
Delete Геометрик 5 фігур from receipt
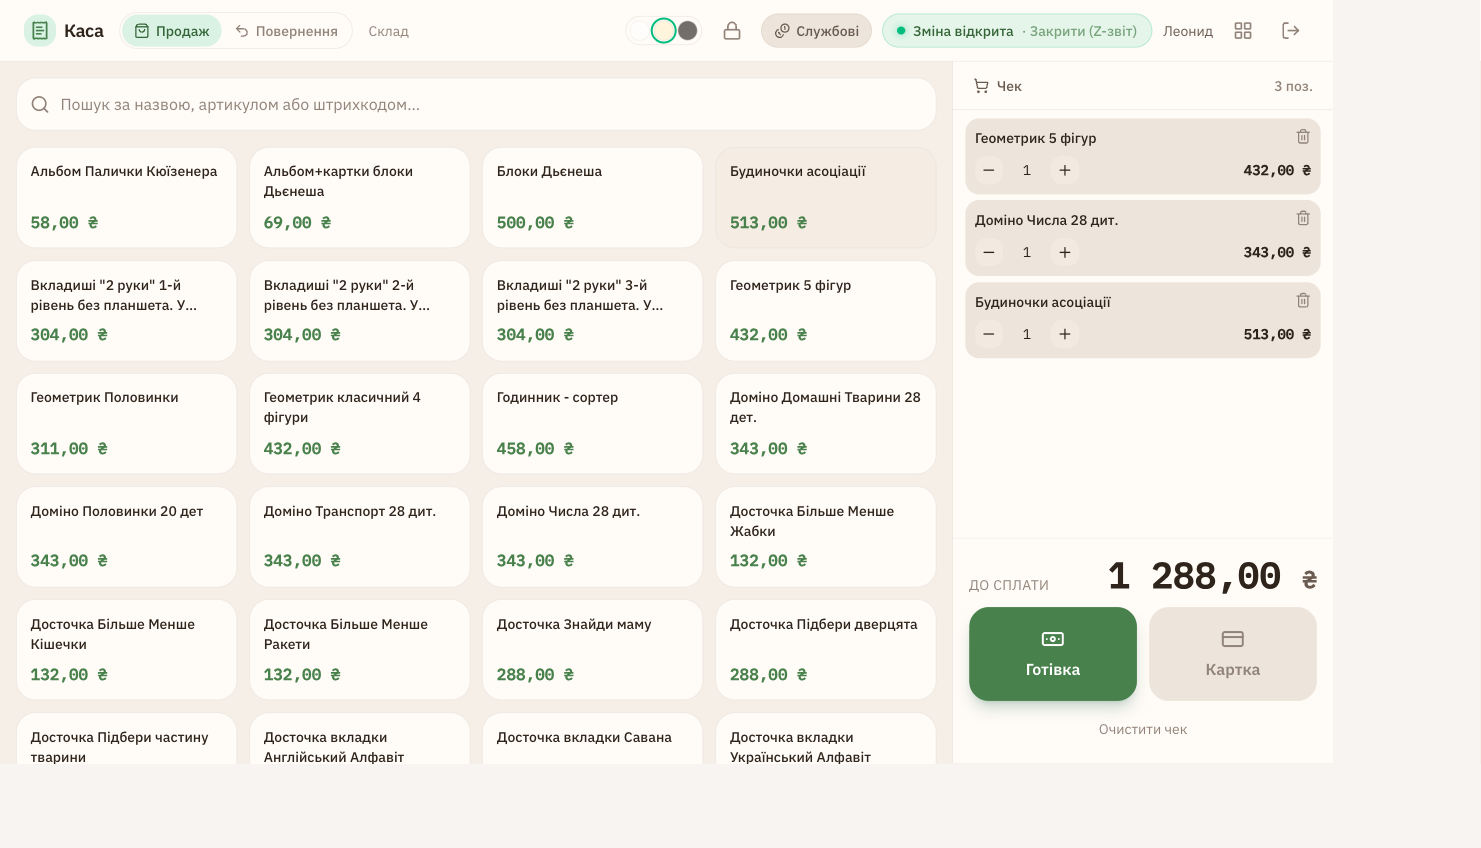click(x=1303, y=137)
